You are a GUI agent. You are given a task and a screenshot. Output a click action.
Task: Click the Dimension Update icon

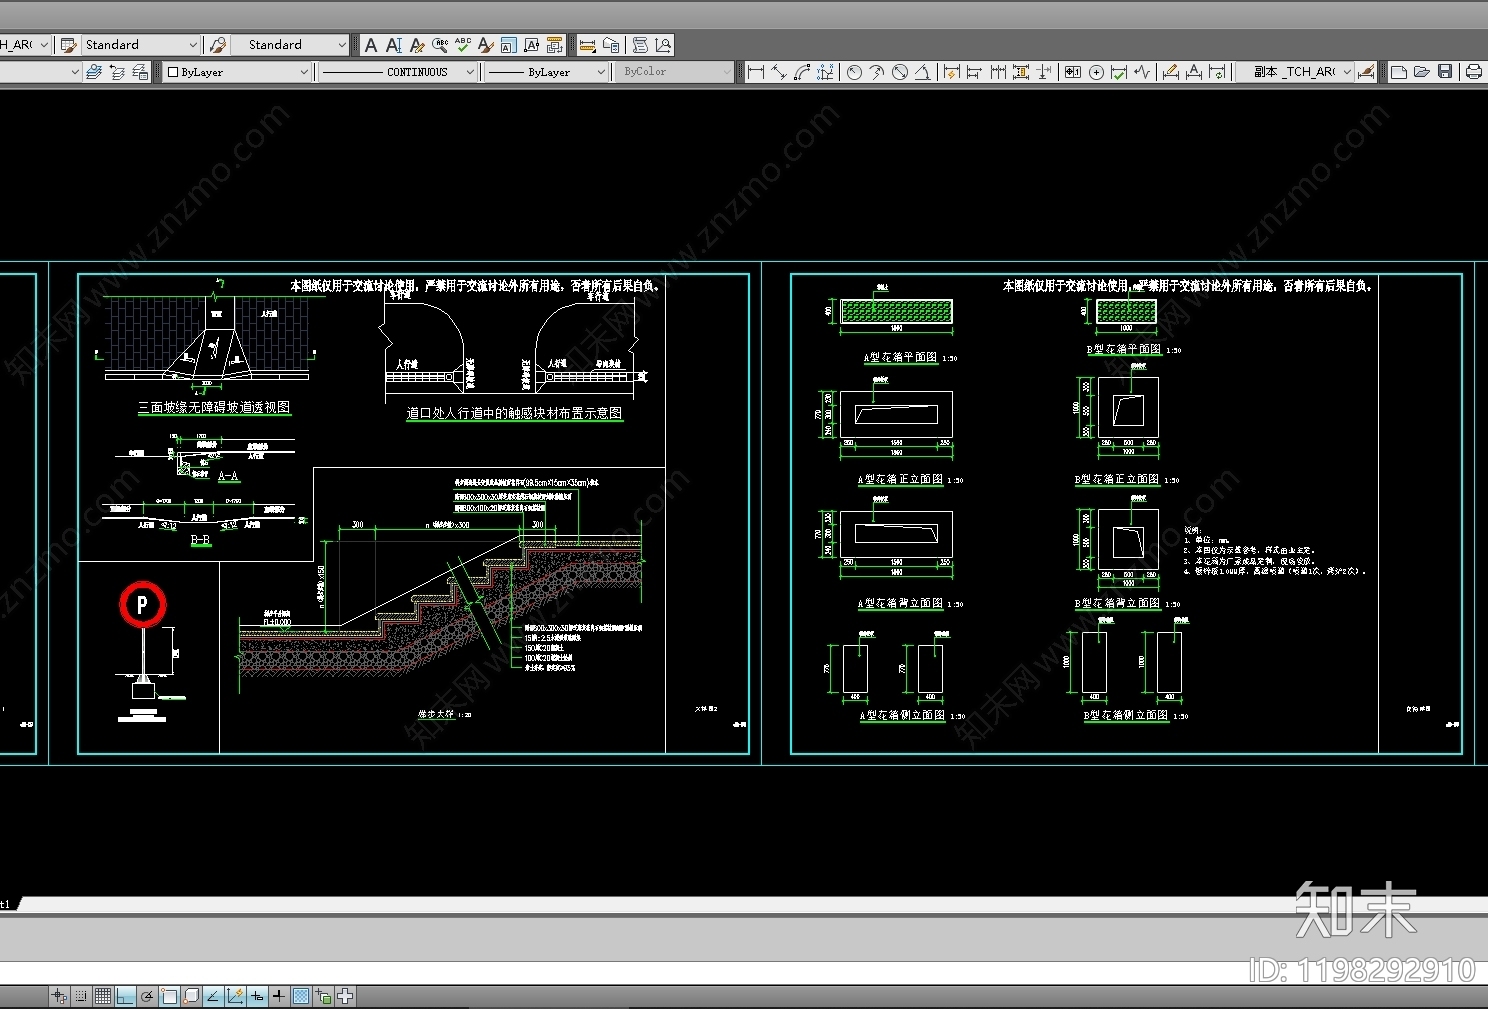pyautogui.click(x=1217, y=72)
